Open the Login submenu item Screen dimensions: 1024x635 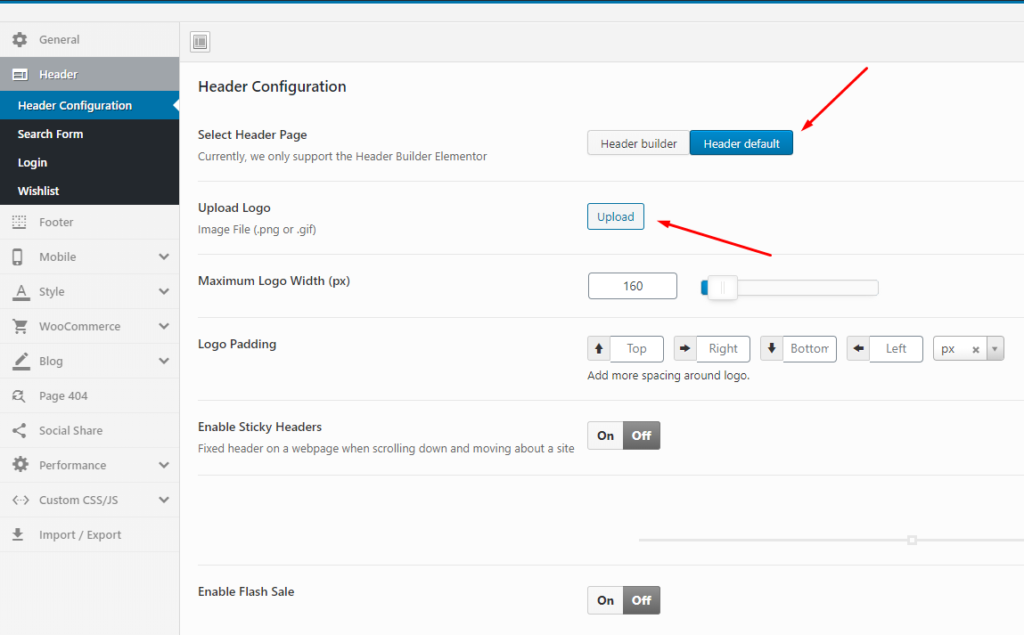click(x=89, y=163)
